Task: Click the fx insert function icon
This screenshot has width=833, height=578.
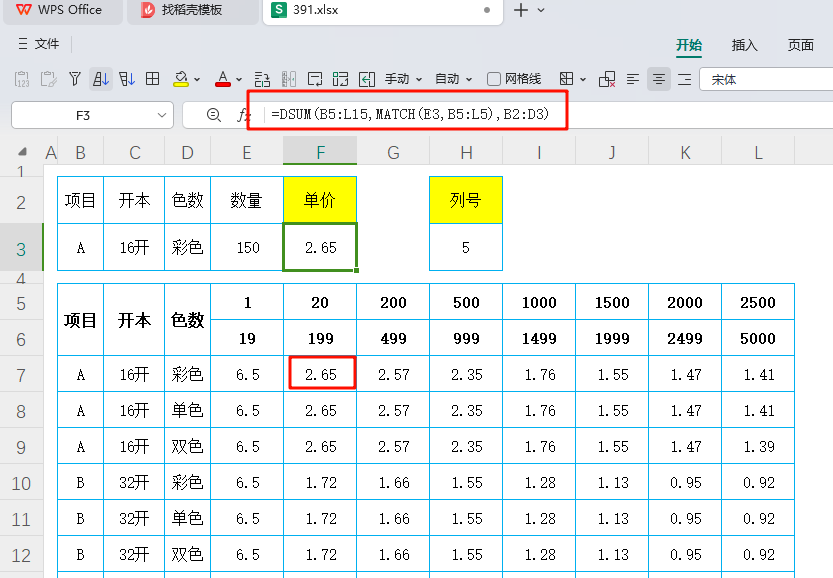Action: (243, 115)
